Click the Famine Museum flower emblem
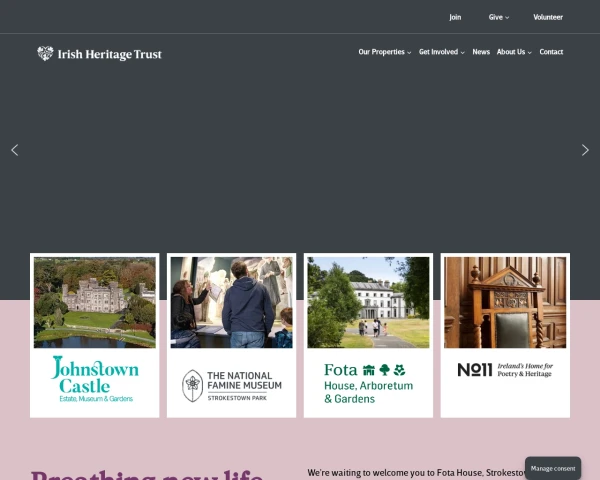 pyautogui.click(x=192, y=386)
